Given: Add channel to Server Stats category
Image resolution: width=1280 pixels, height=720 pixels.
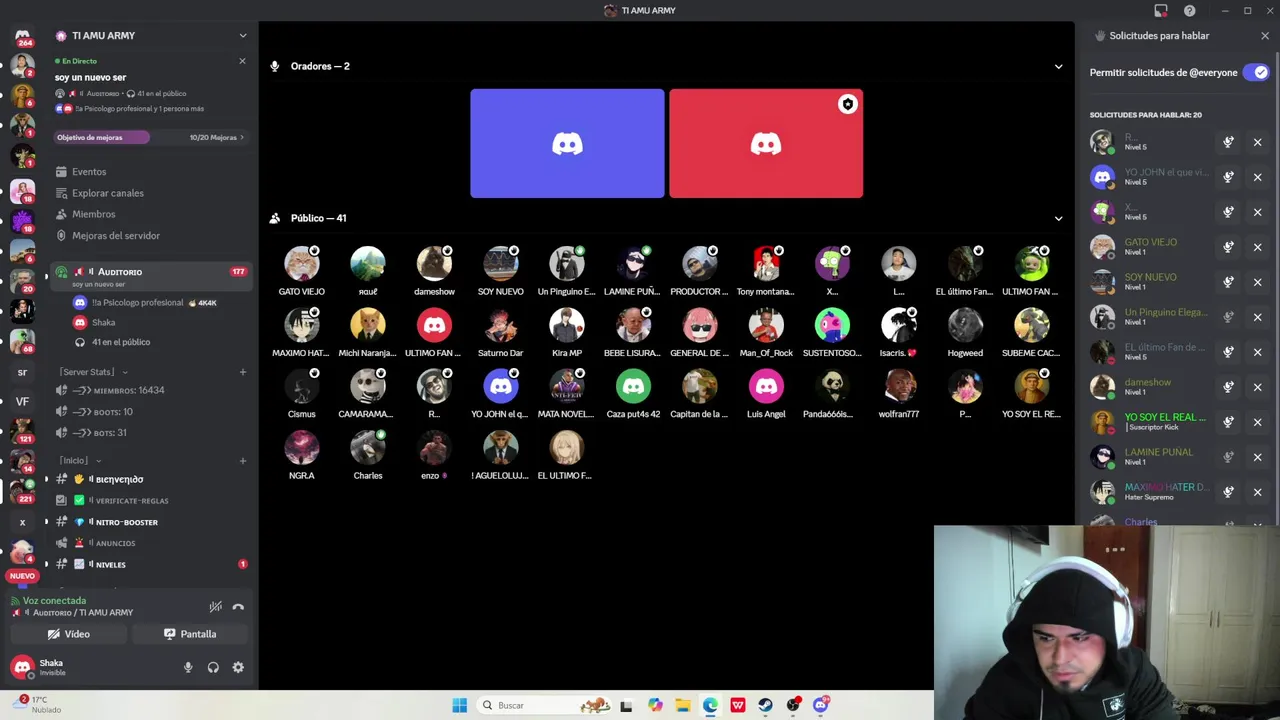Looking at the screenshot, I should coord(242,372).
